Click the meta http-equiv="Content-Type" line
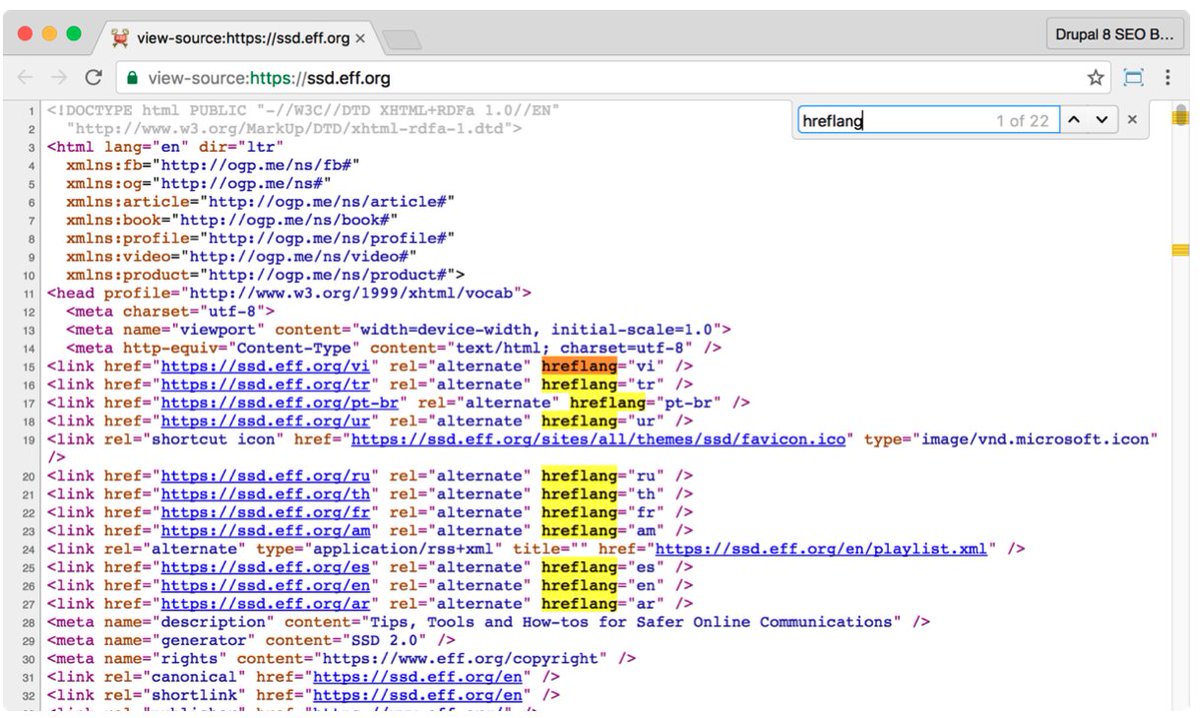1200x718 pixels. click(393, 347)
